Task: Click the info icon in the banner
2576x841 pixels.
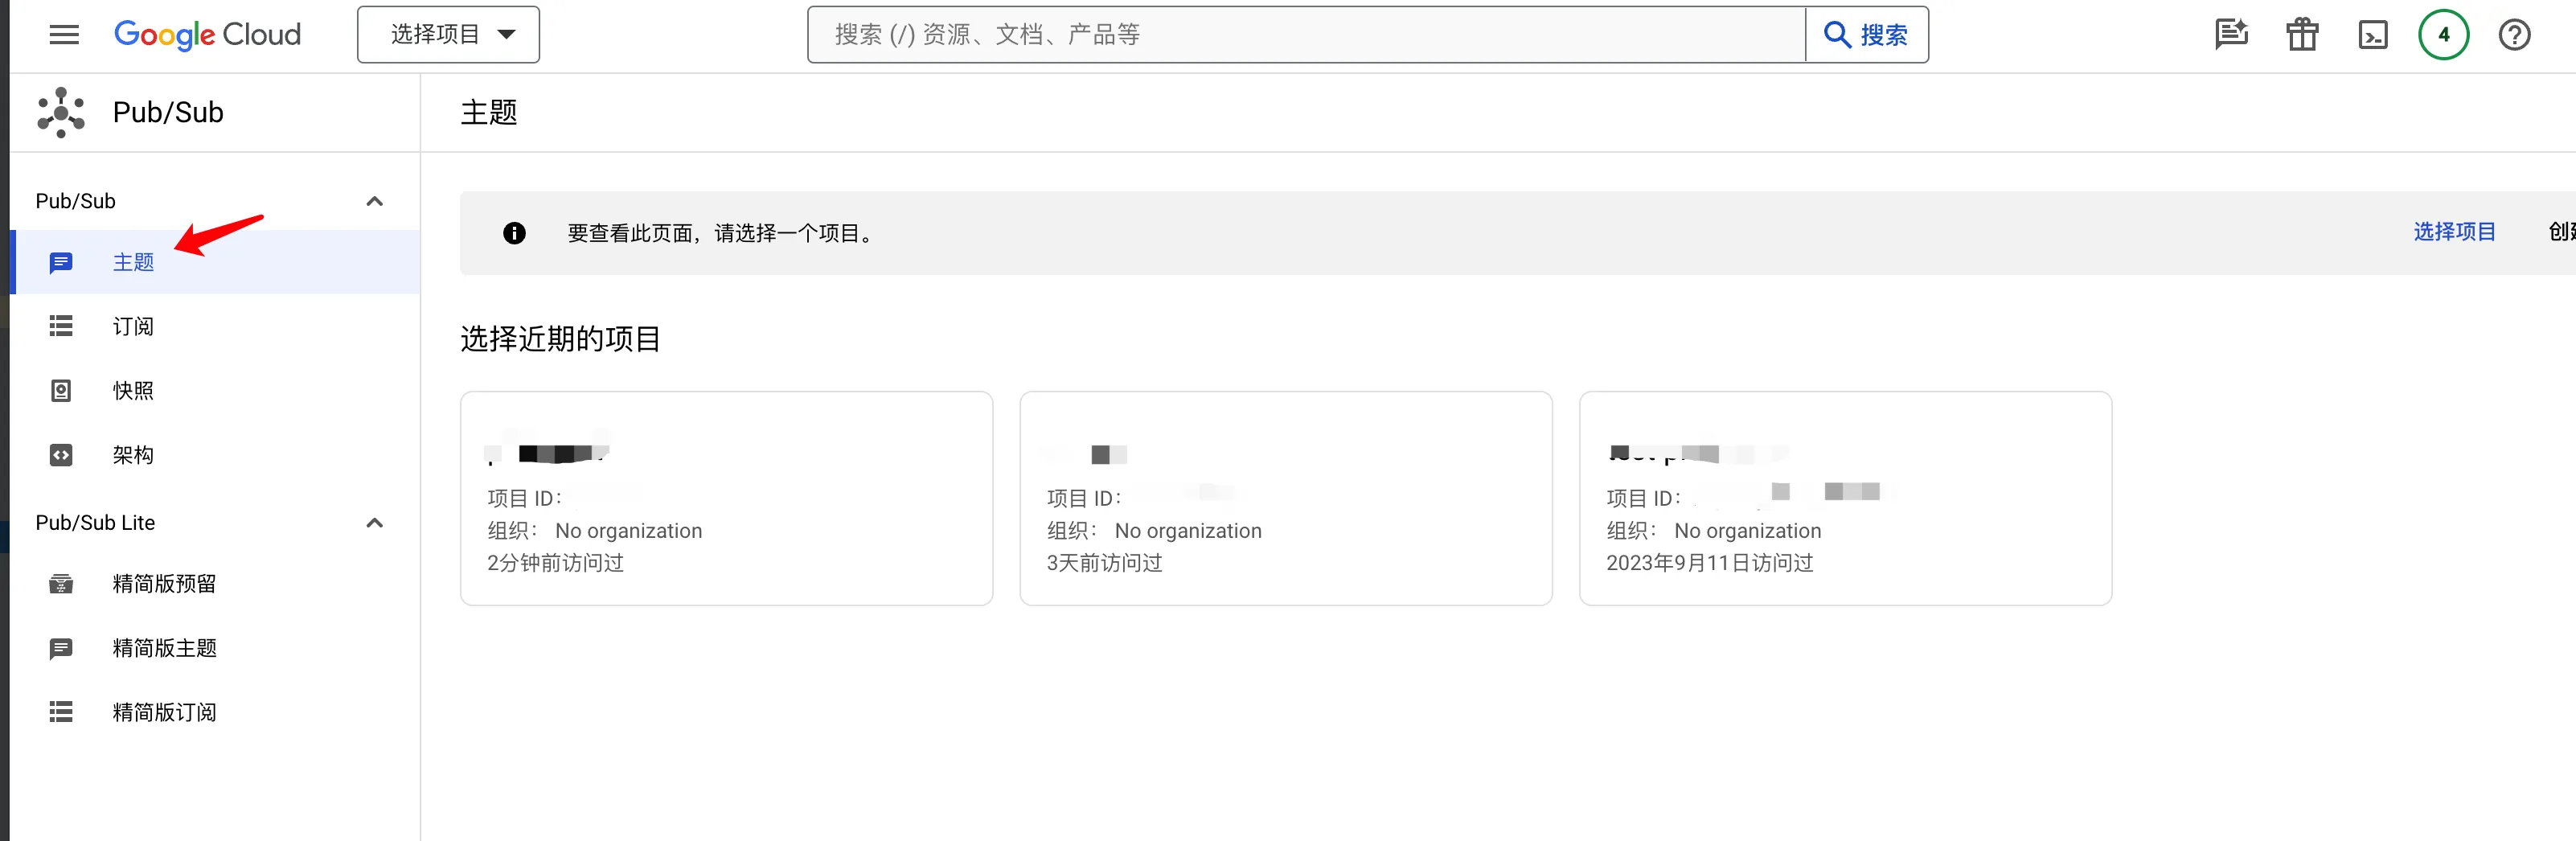Action: click(514, 233)
